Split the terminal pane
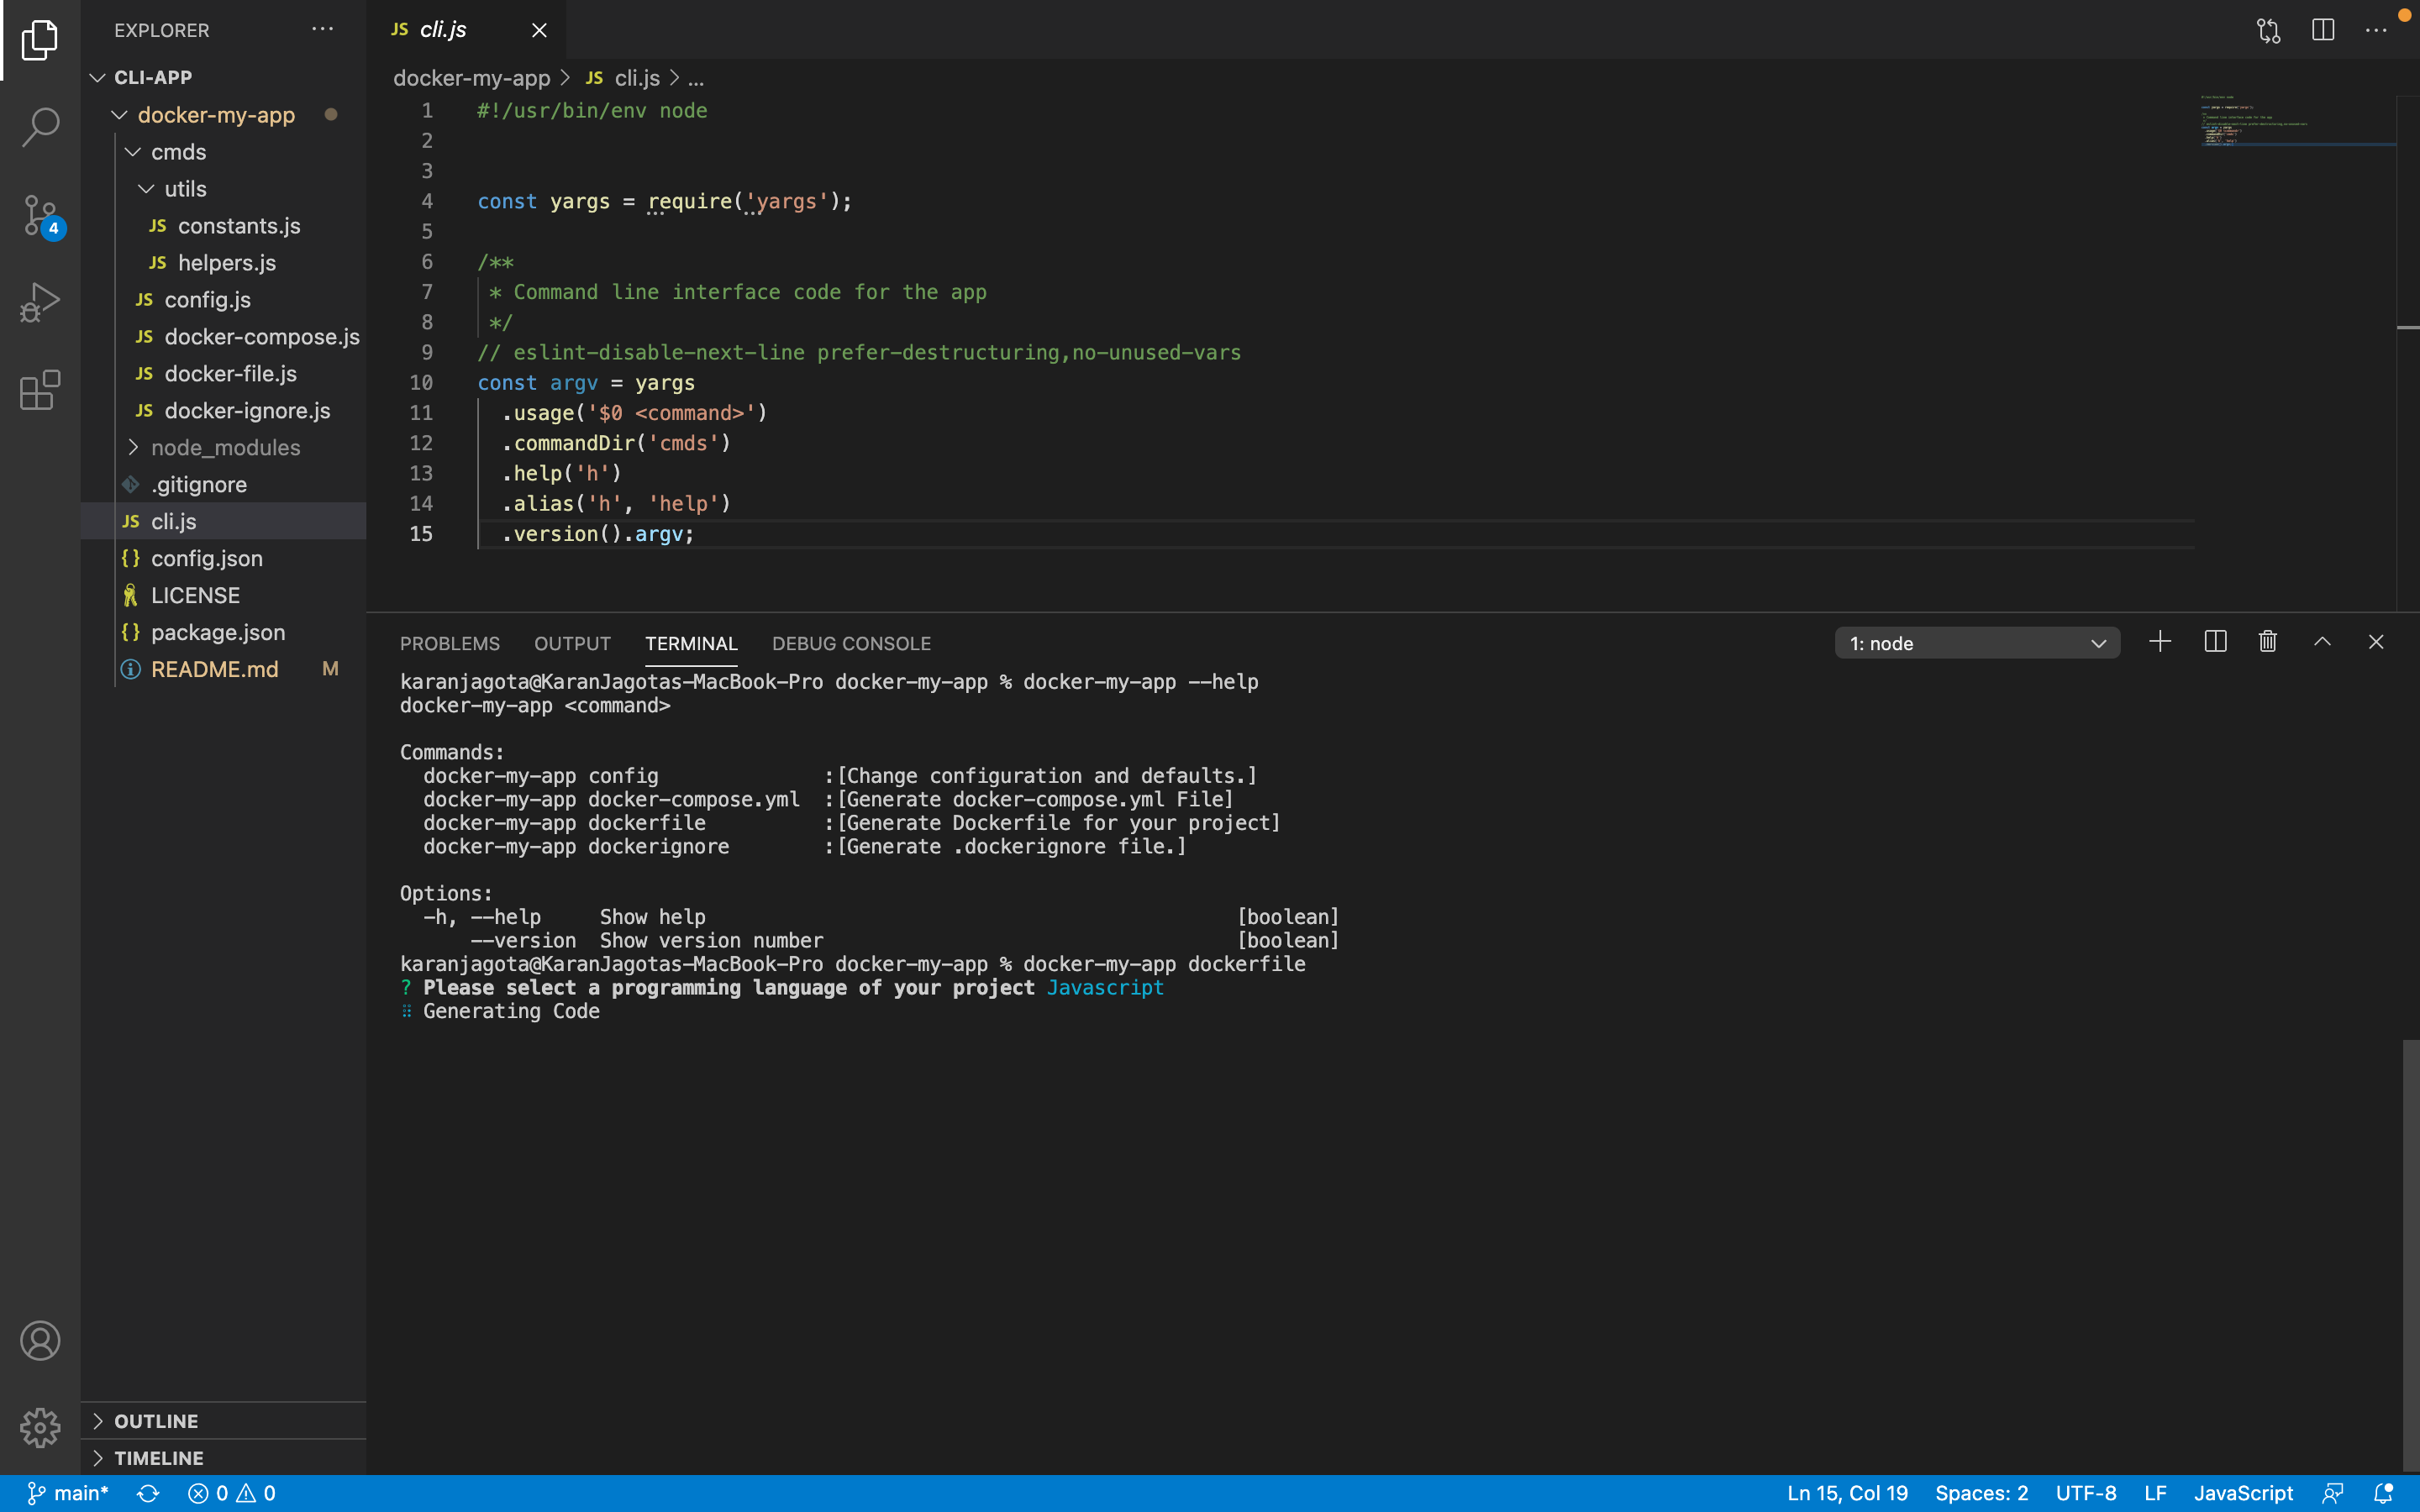 click(2215, 642)
